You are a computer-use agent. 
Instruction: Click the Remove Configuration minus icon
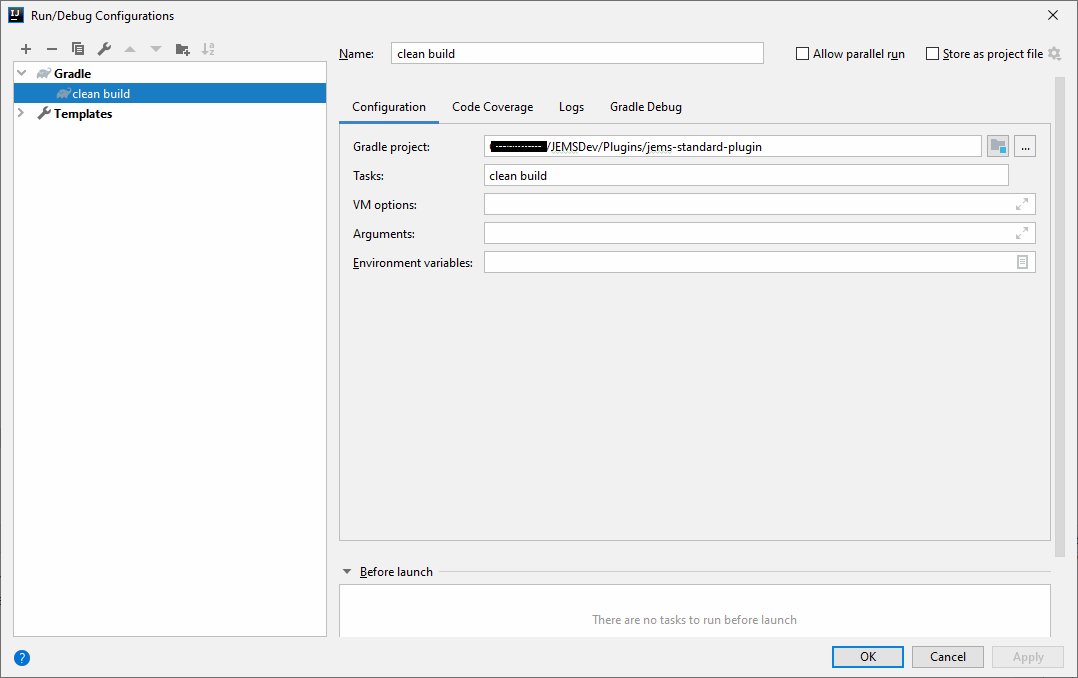point(52,49)
